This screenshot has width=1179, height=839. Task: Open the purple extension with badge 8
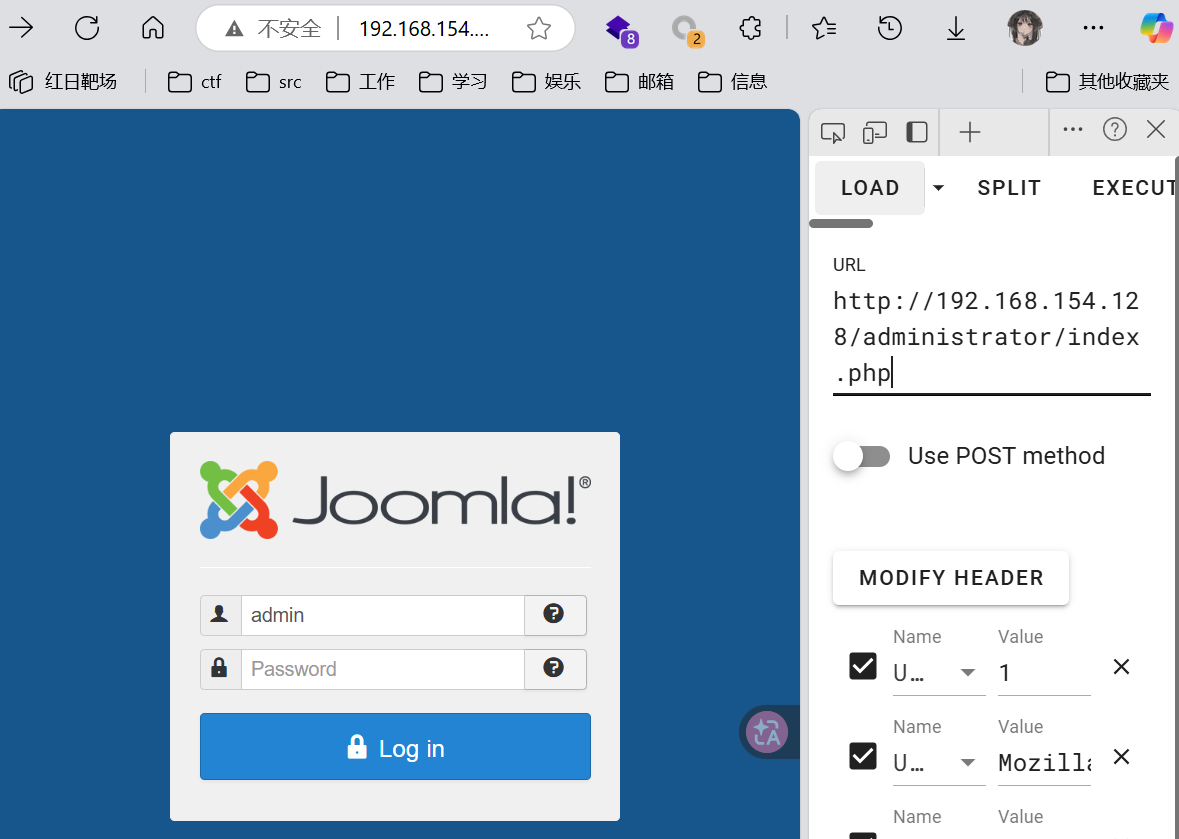click(621, 29)
